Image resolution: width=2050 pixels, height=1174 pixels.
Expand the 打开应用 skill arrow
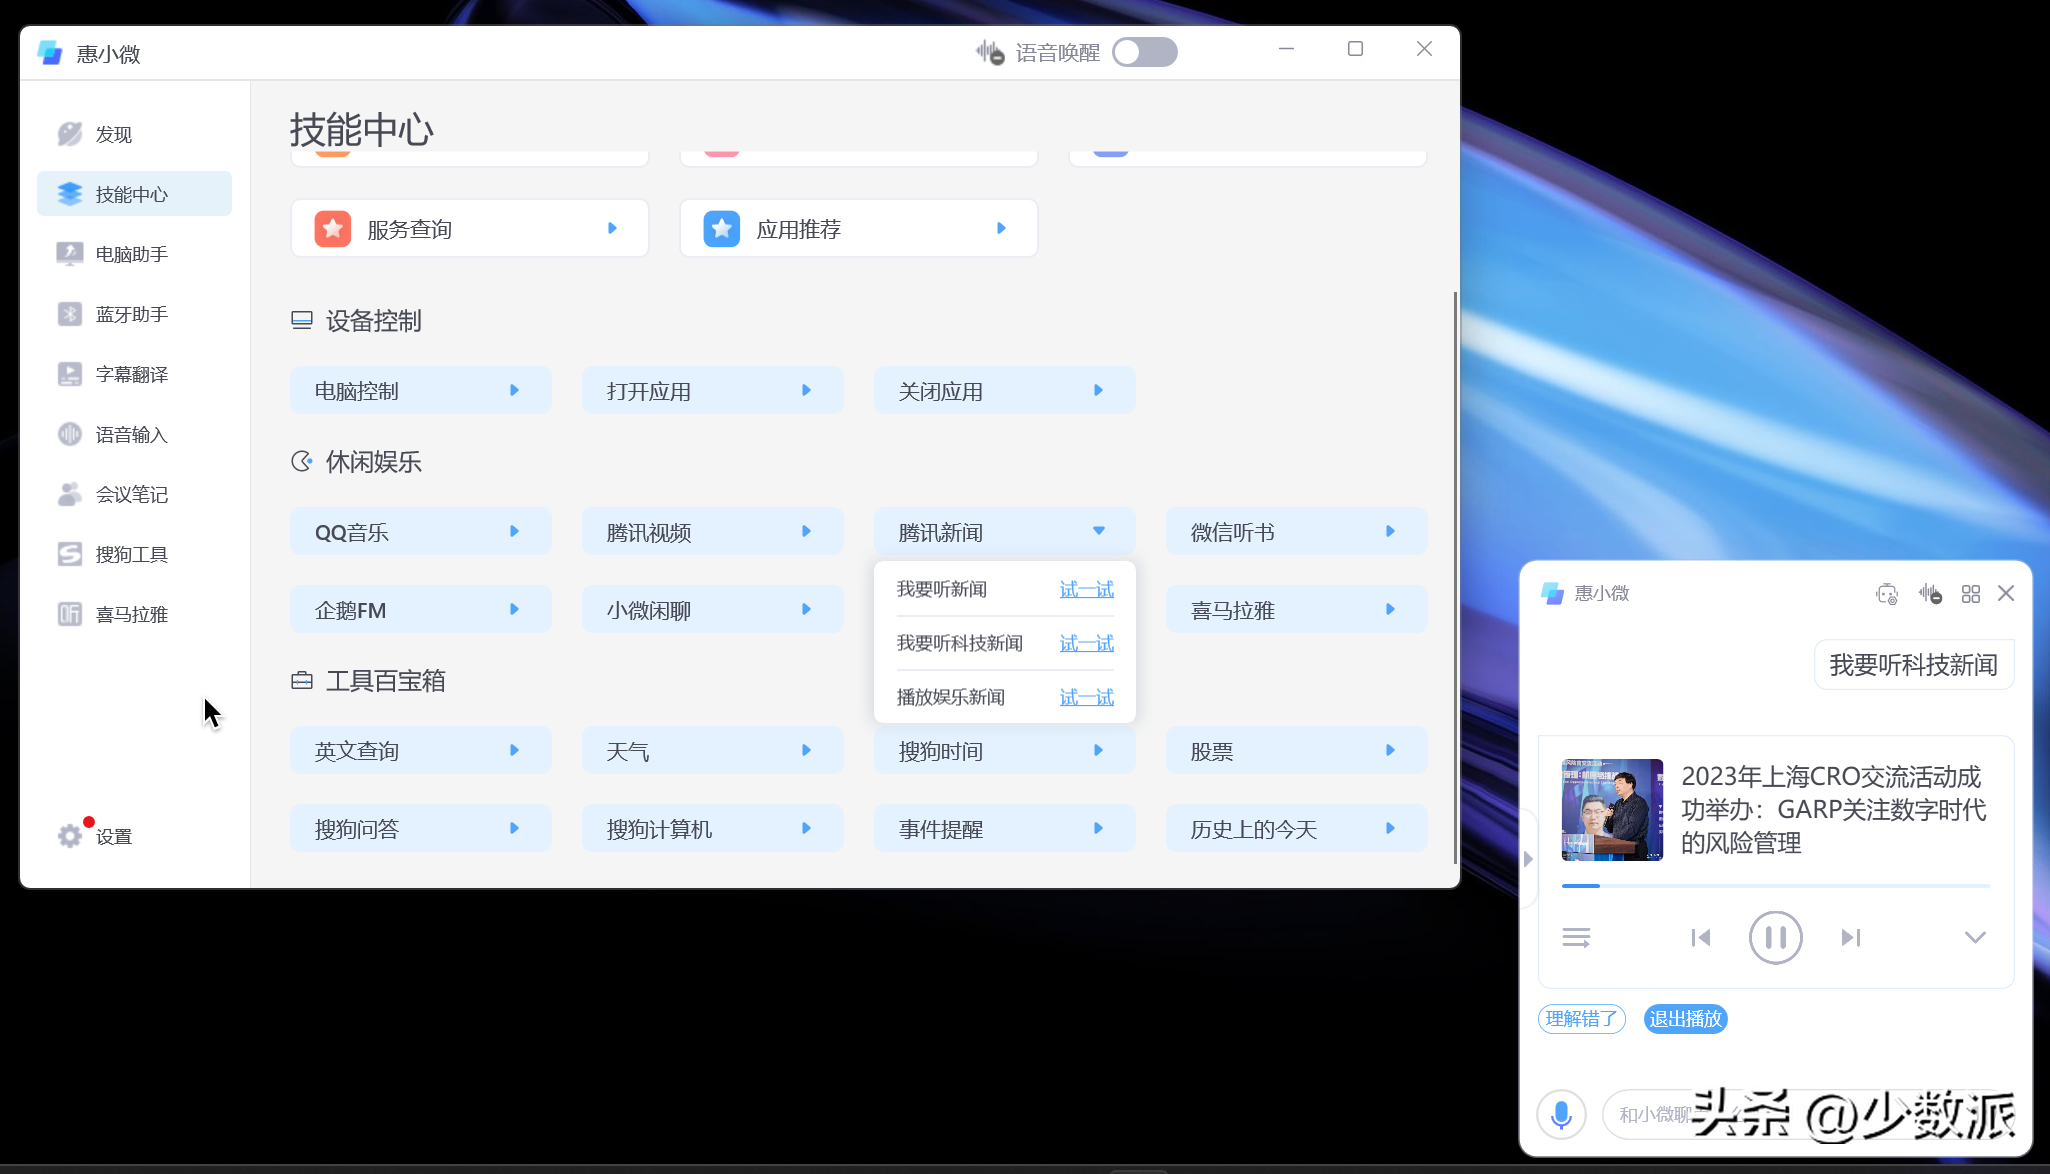coord(807,391)
